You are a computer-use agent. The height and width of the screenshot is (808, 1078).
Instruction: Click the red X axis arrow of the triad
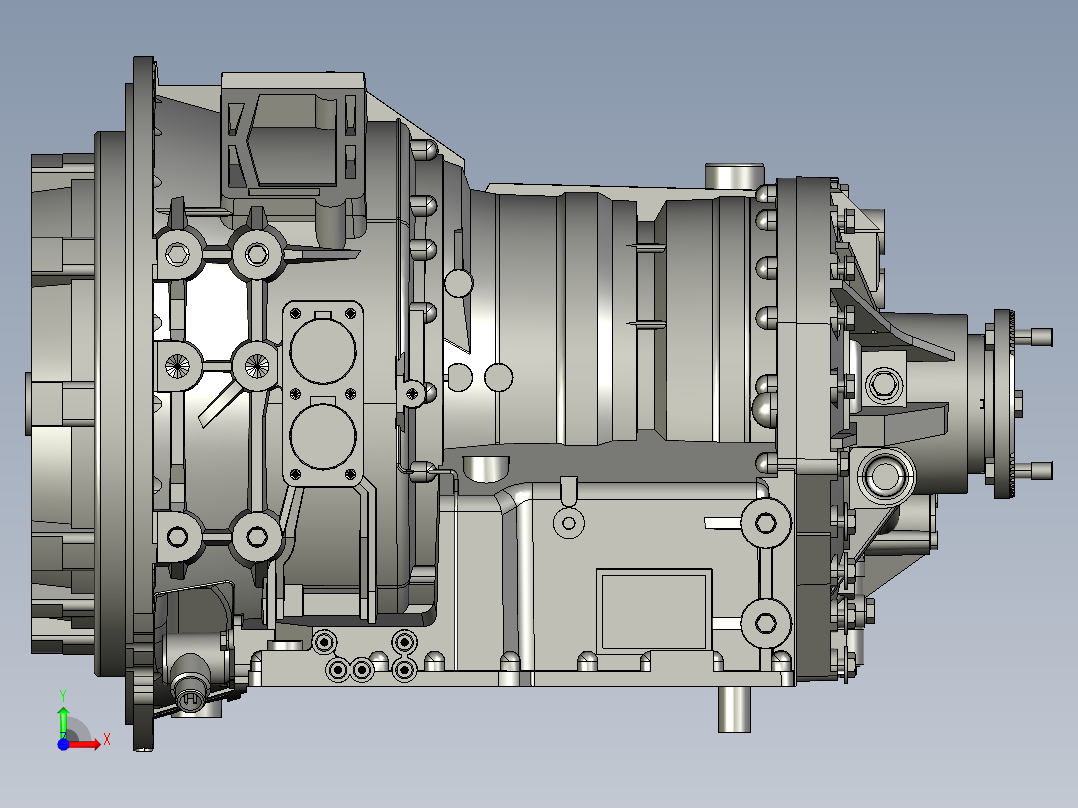(x=84, y=744)
